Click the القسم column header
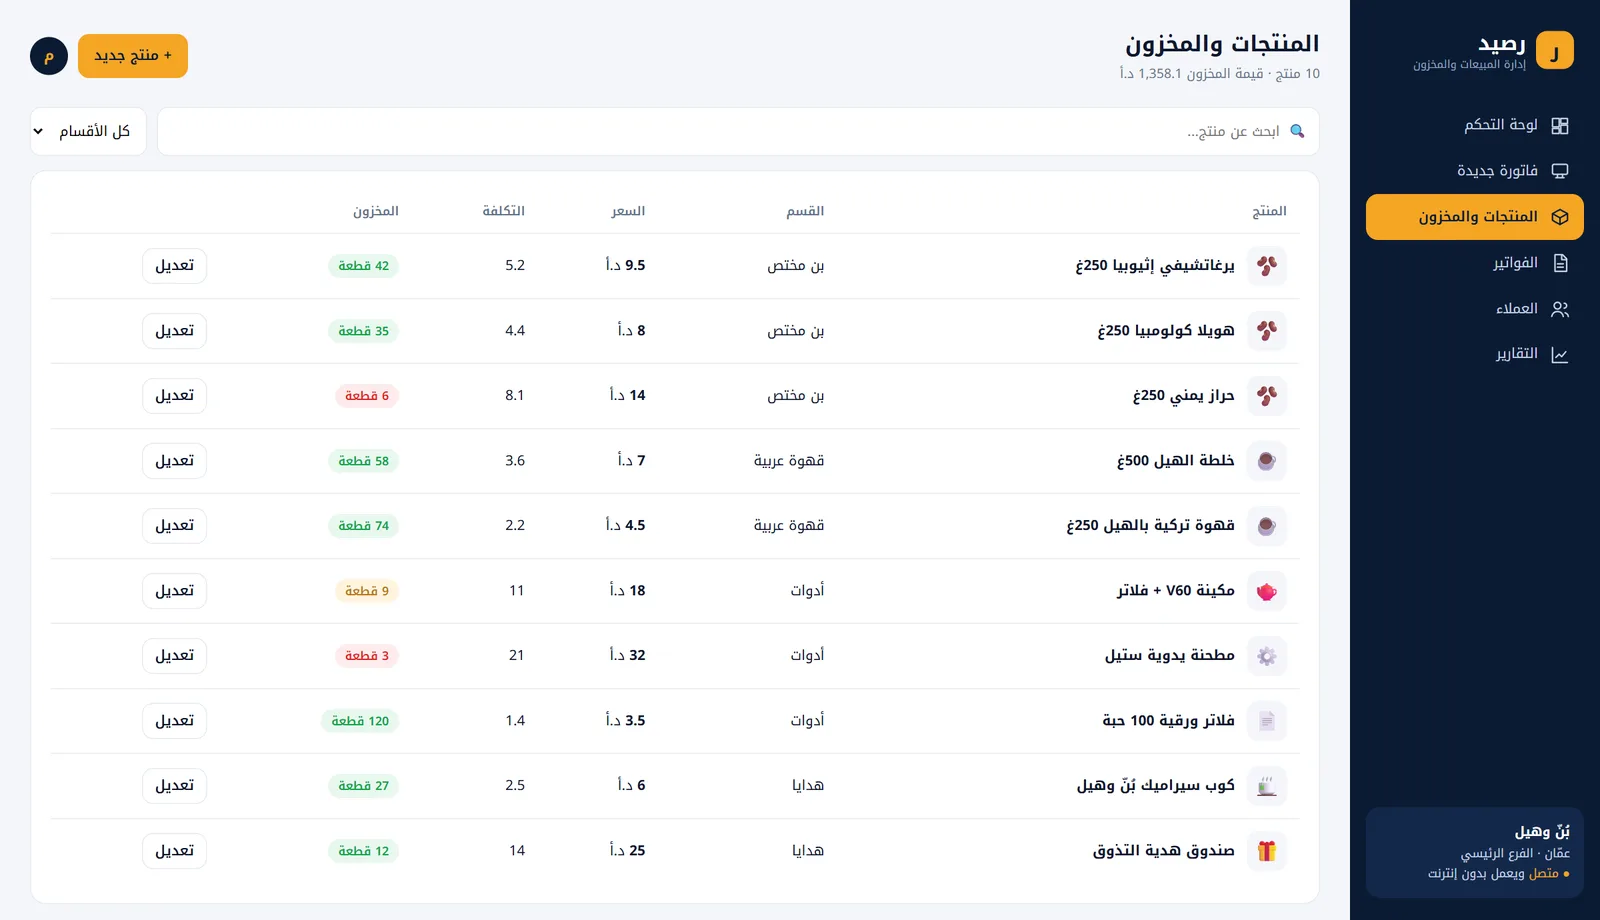 pyautogui.click(x=805, y=211)
